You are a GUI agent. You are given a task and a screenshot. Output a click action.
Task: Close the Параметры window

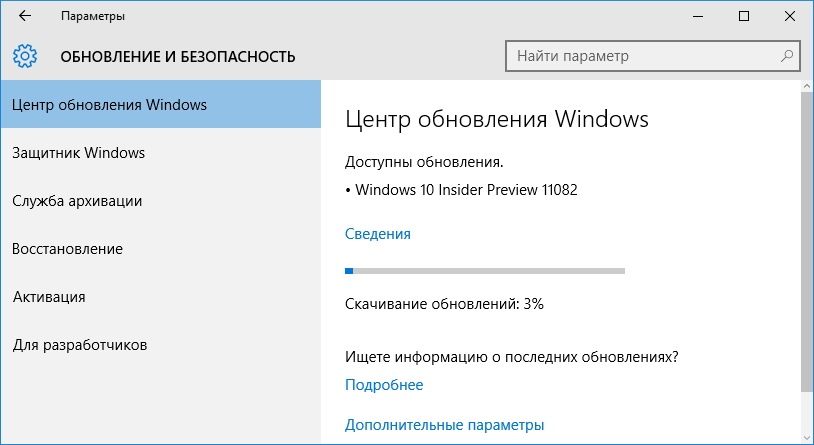[790, 16]
